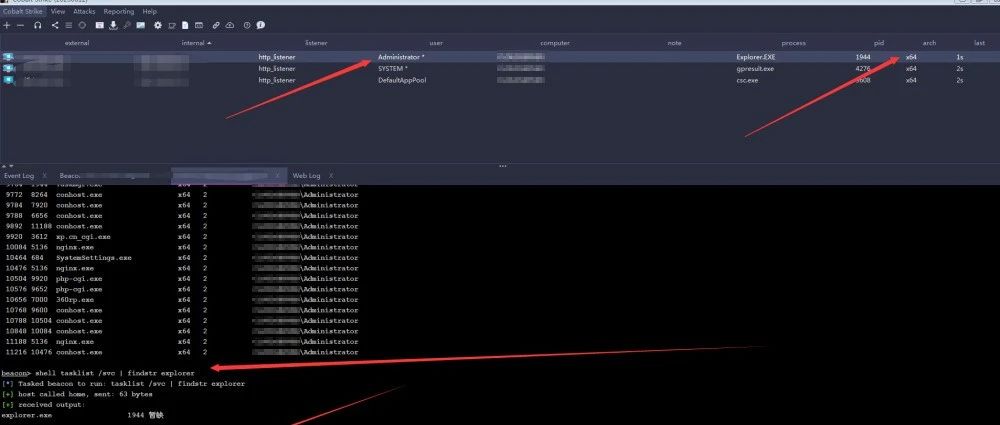Click the pid value 4276 in the session table
This screenshot has height=425, width=1000.
click(863, 68)
